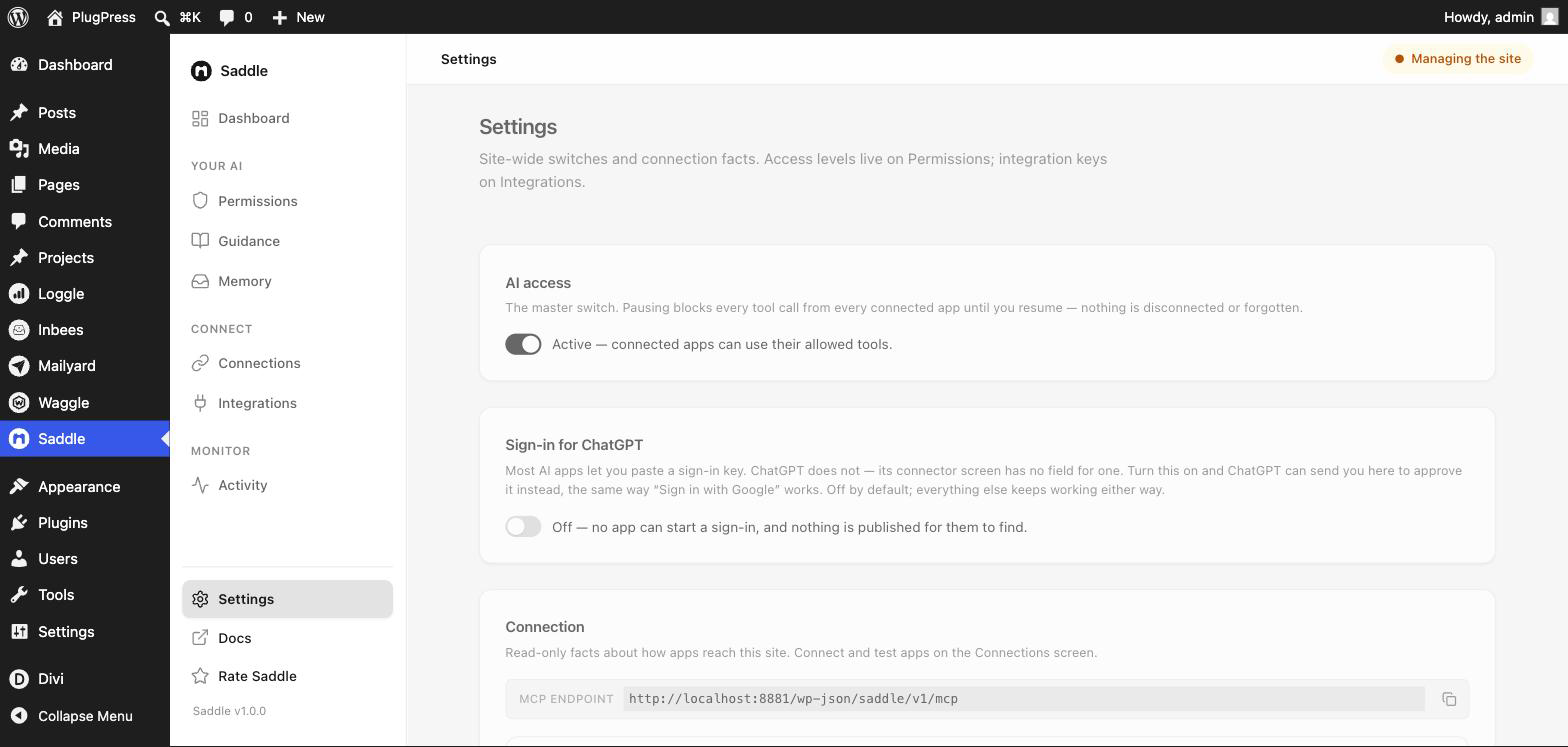Image resolution: width=1568 pixels, height=747 pixels.
Task: Select Settings in the Saddle sidebar
Action: coord(287,599)
